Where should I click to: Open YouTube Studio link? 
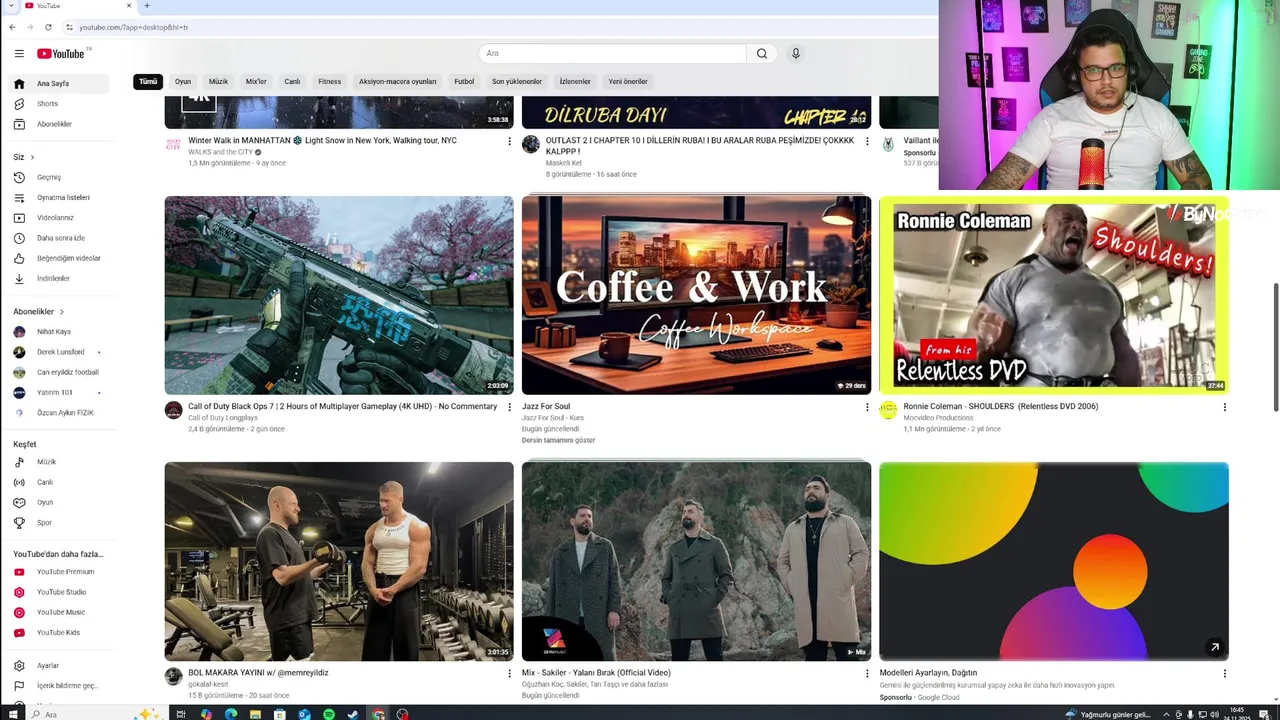[x=60, y=592]
